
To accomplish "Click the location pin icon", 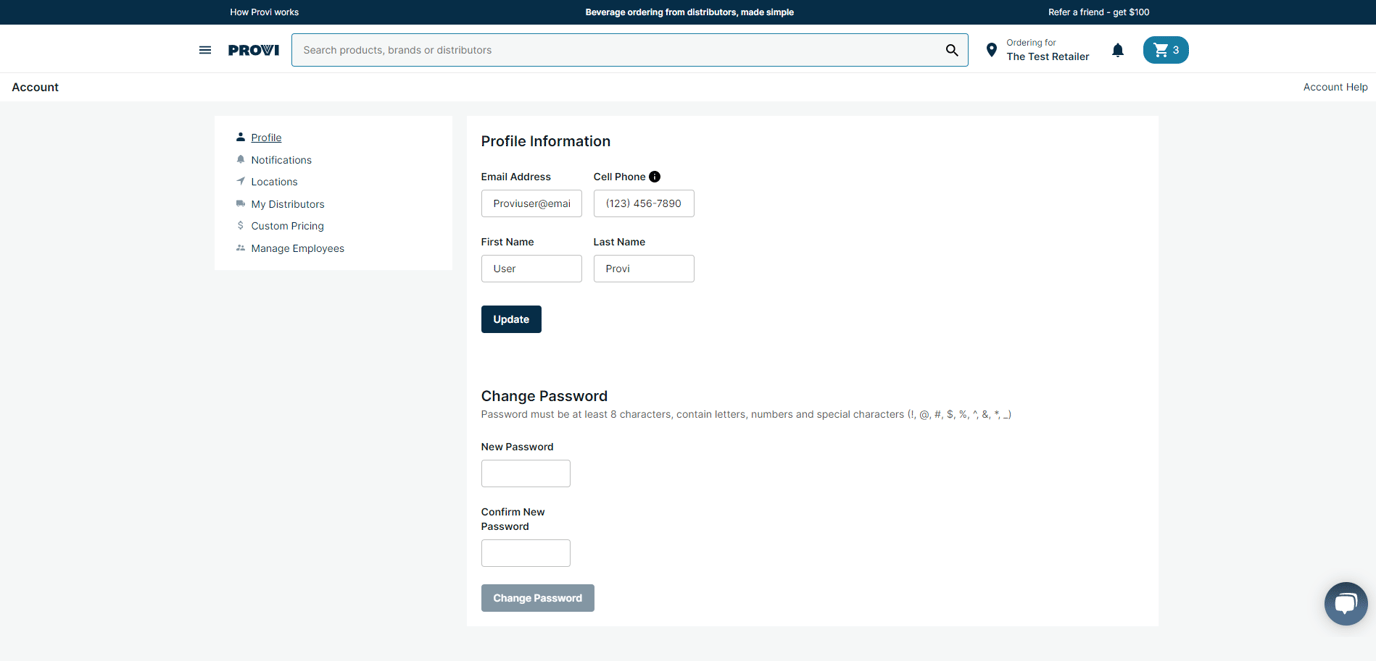I will (x=991, y=50).
